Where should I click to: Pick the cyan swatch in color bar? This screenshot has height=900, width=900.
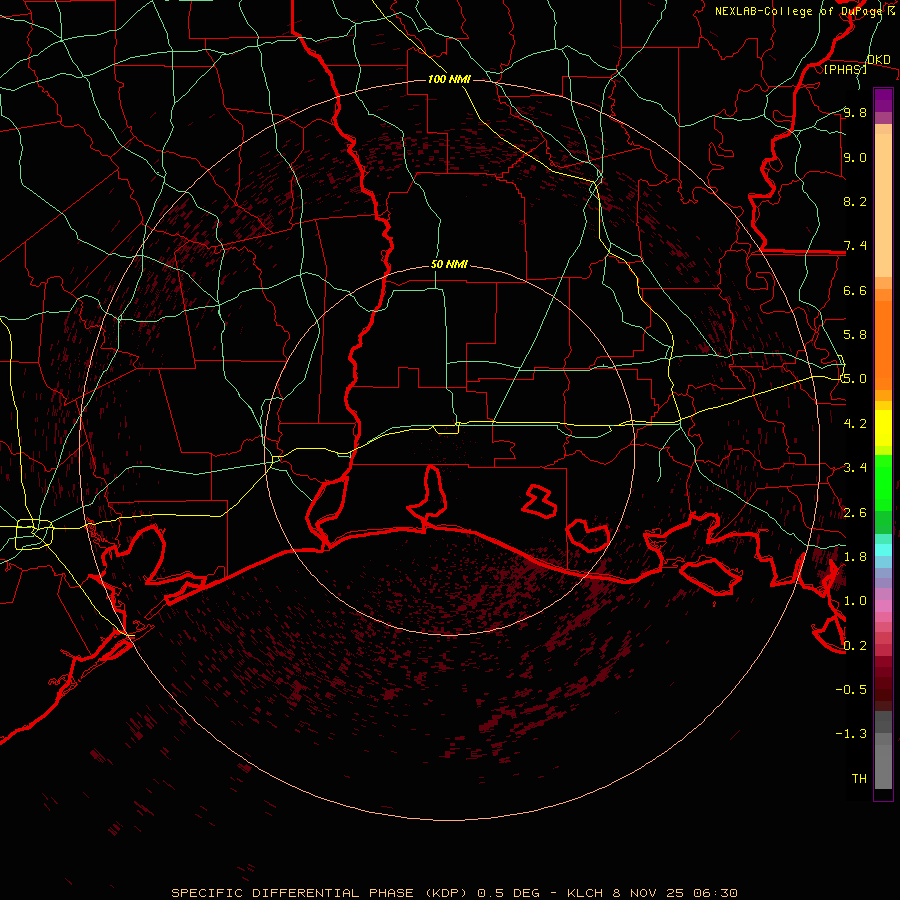point(883,549)
